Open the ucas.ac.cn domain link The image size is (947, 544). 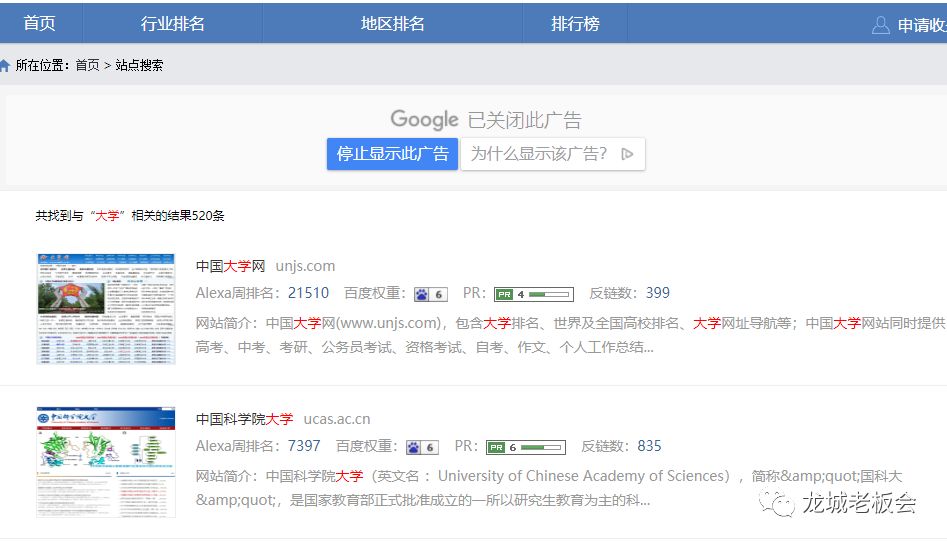click(x=337, y=419)
